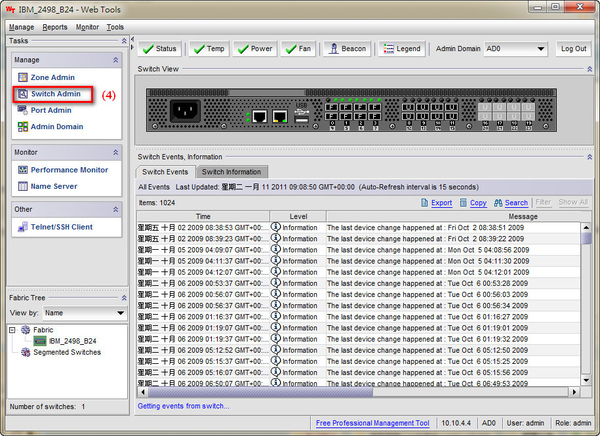
Task: Click the Switch Admin magnifier icon
Action: (23, 94)
